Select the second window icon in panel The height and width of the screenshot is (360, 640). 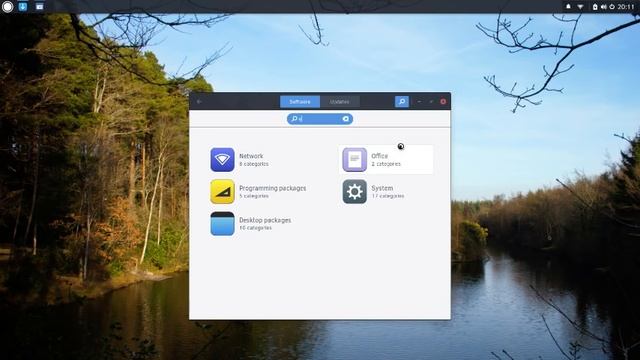39,7
